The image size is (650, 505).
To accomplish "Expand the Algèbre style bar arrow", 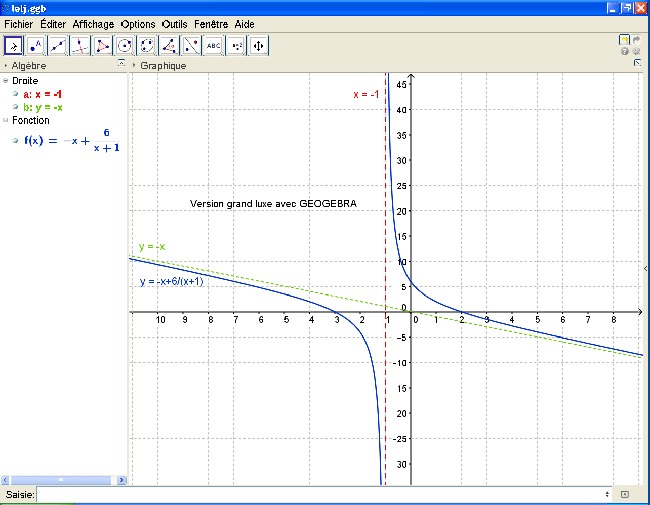I will [6, 66].
